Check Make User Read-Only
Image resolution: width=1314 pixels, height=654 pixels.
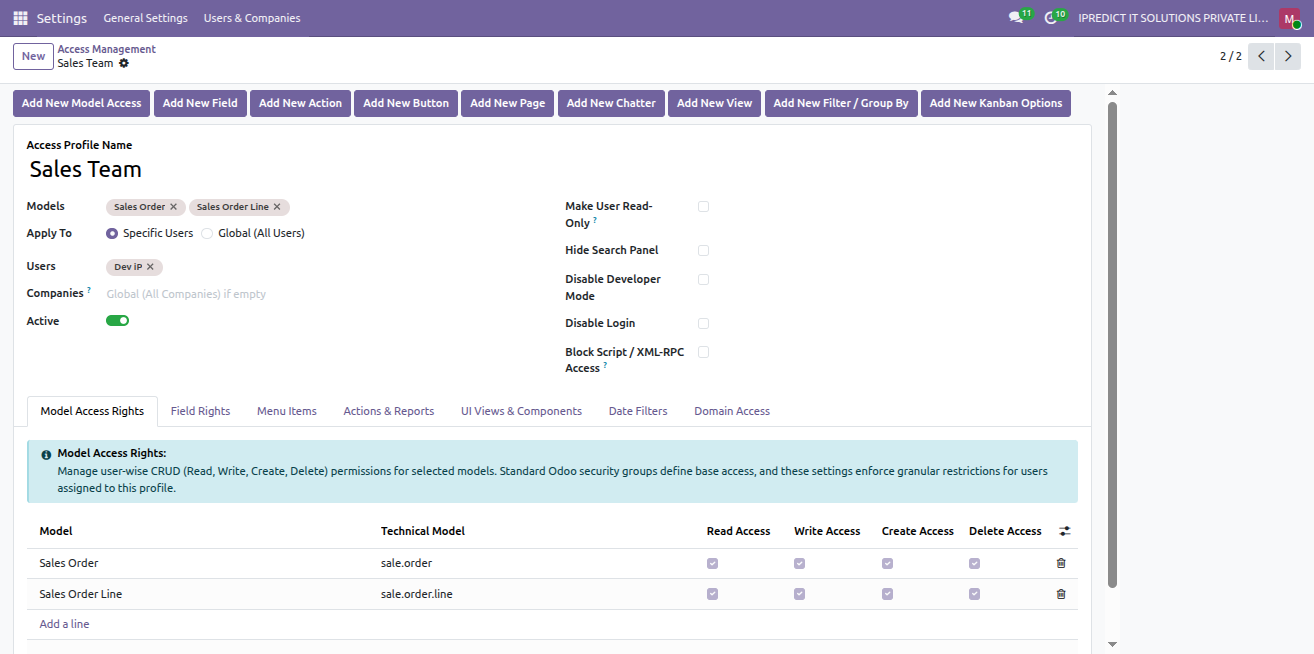pyautogui.click(x=704, y=206)
